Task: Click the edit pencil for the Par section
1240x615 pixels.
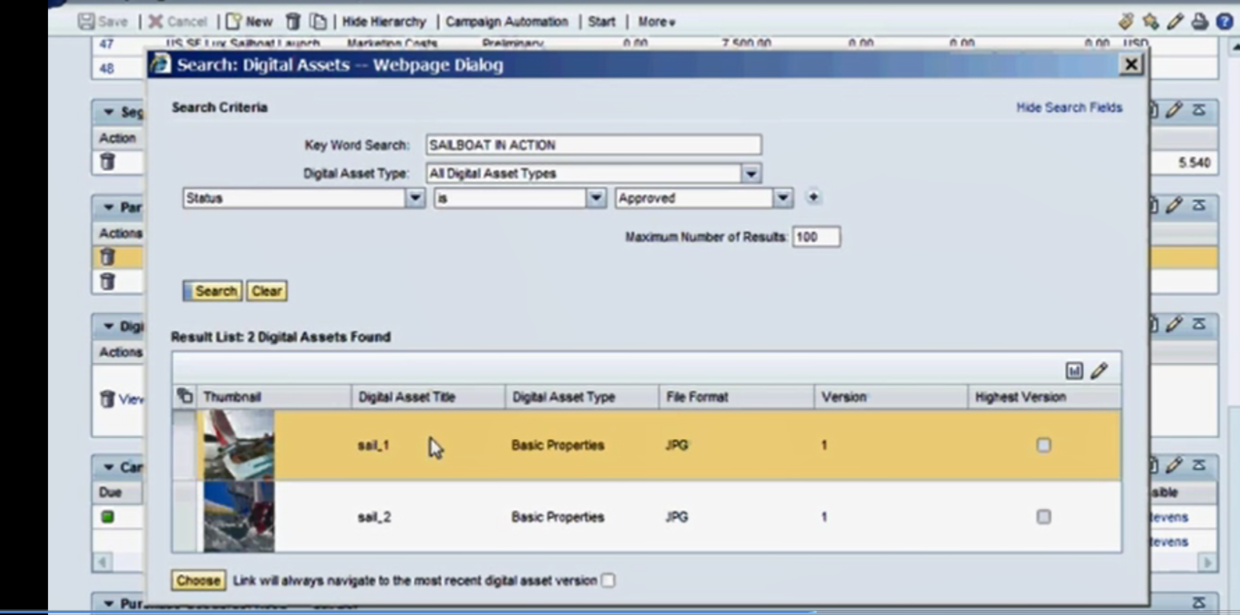Action: 1175,205
